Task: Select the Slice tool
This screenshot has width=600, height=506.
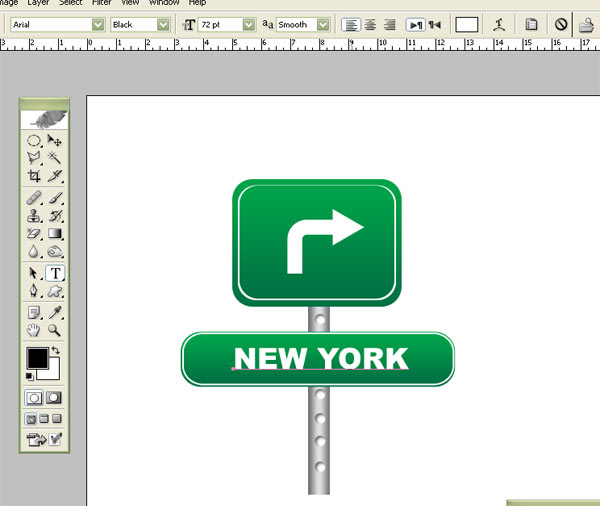Action: pyautogui.click(x=54, y=175)
